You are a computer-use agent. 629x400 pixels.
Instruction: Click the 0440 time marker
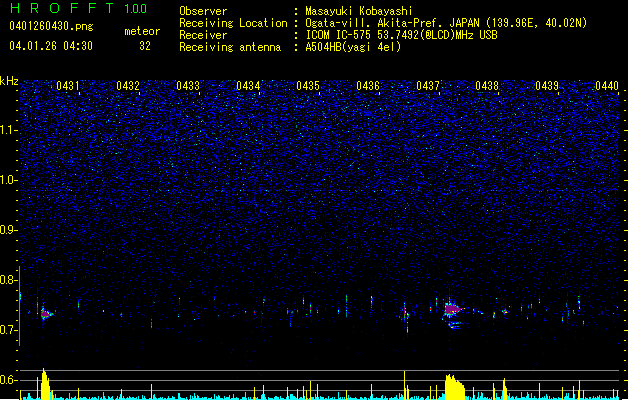point(607,85)
